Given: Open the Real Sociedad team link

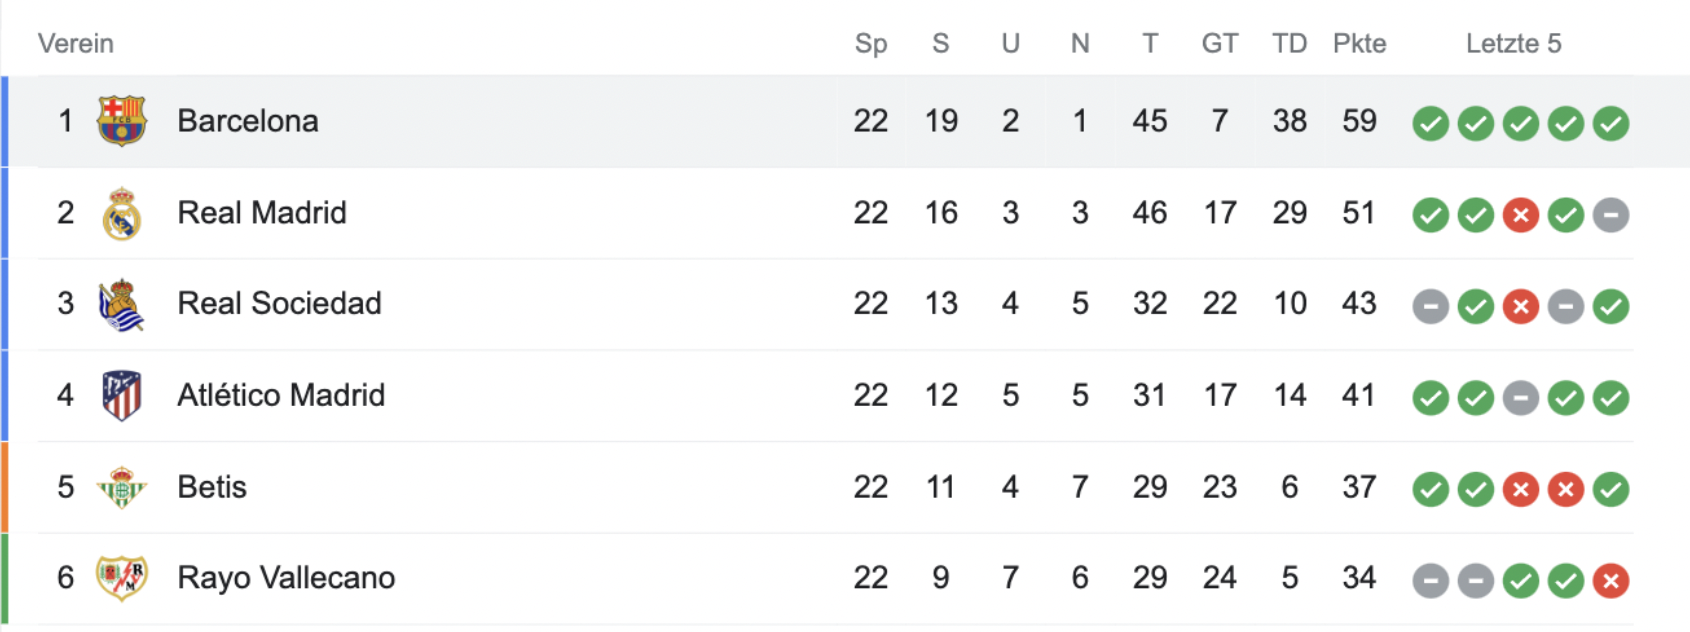Looking at the screenshot, I should coord(279,303).
